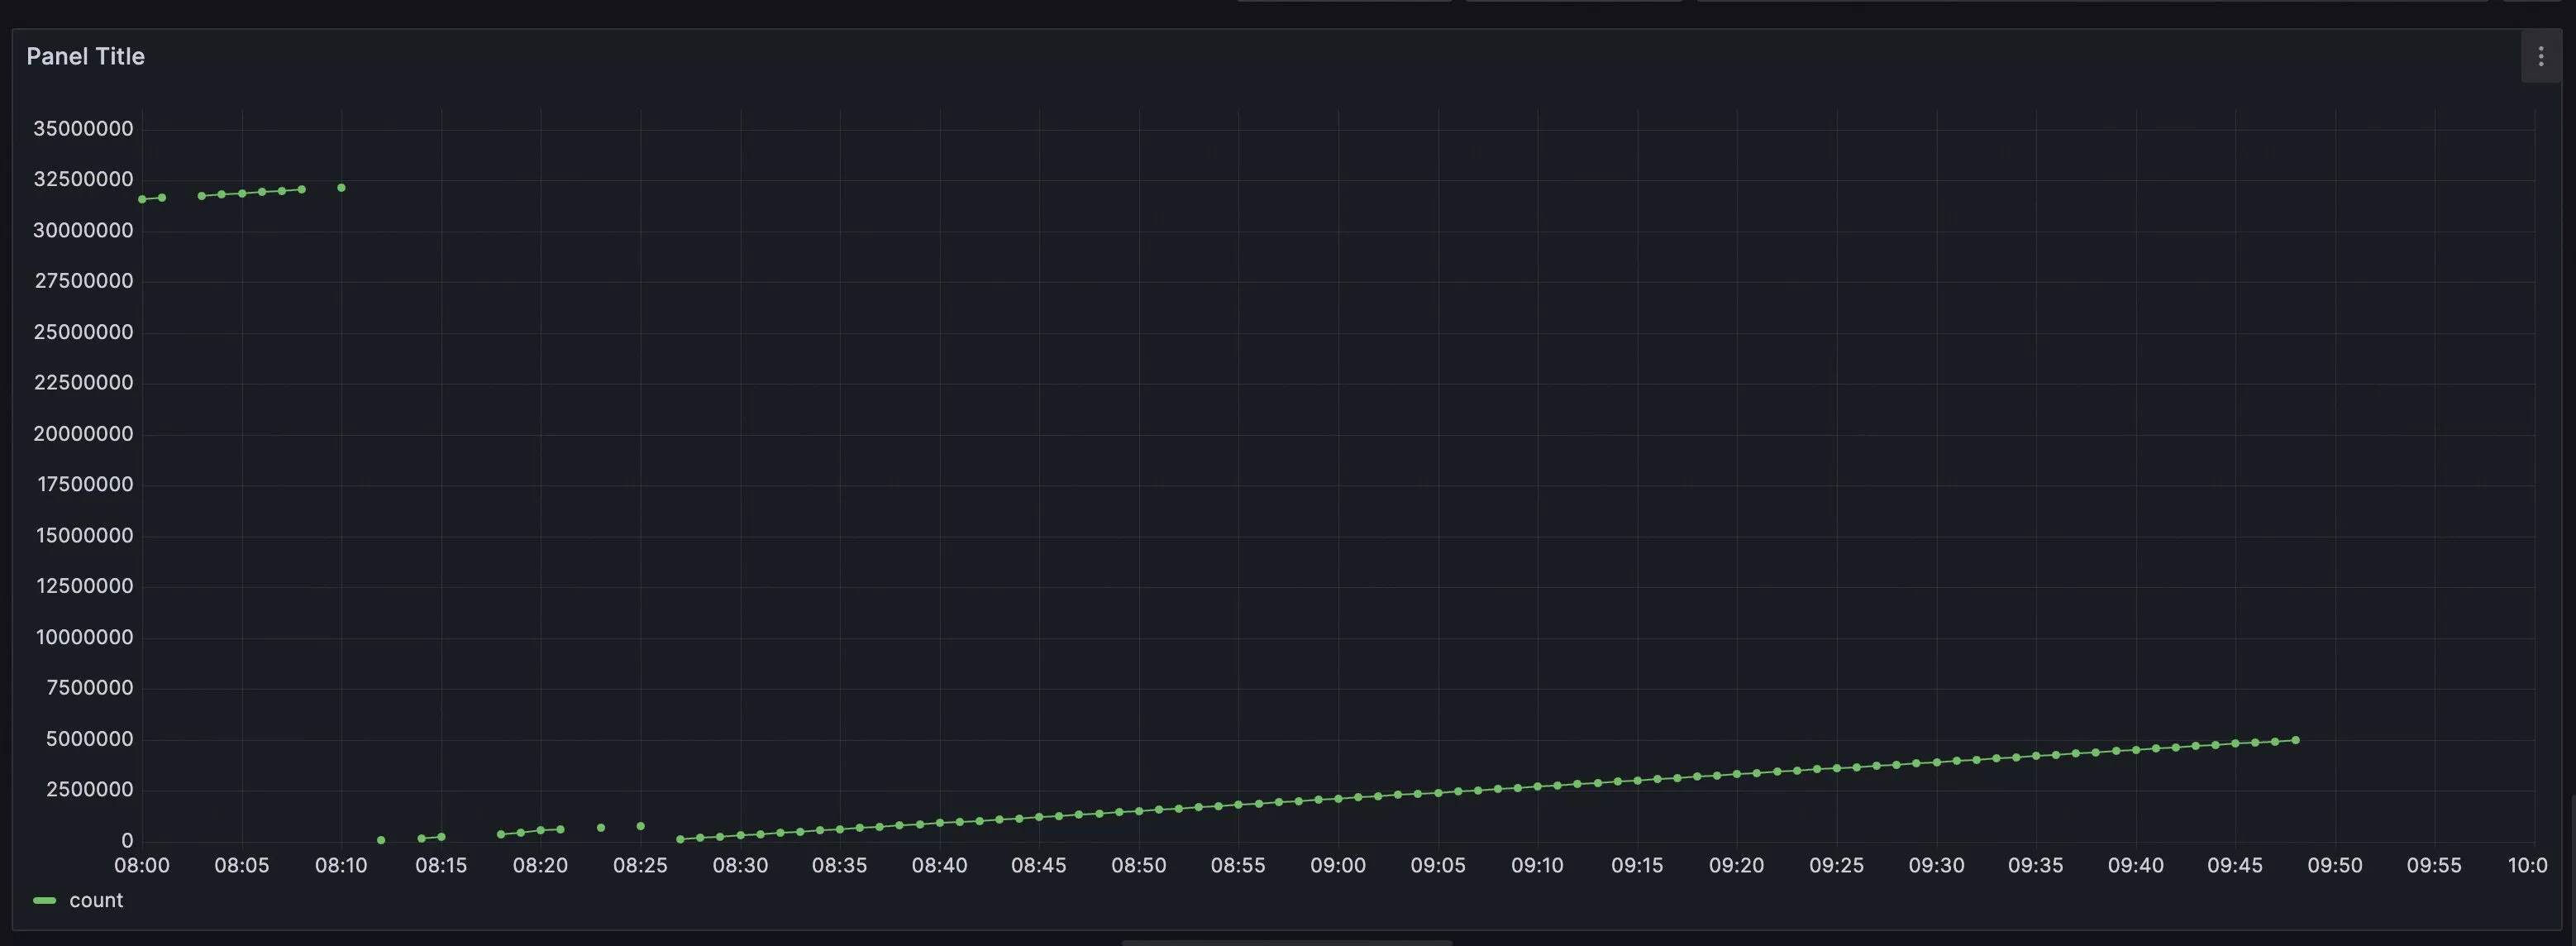Click the x-axis label 09:30
2576x946 pixels.
click(x=1936, y=865)
